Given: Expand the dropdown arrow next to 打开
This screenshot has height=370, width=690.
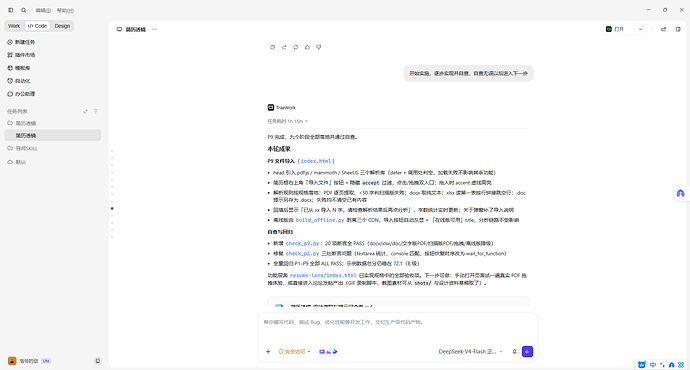Looking at the screenshot, I should (x=640, y=29).
